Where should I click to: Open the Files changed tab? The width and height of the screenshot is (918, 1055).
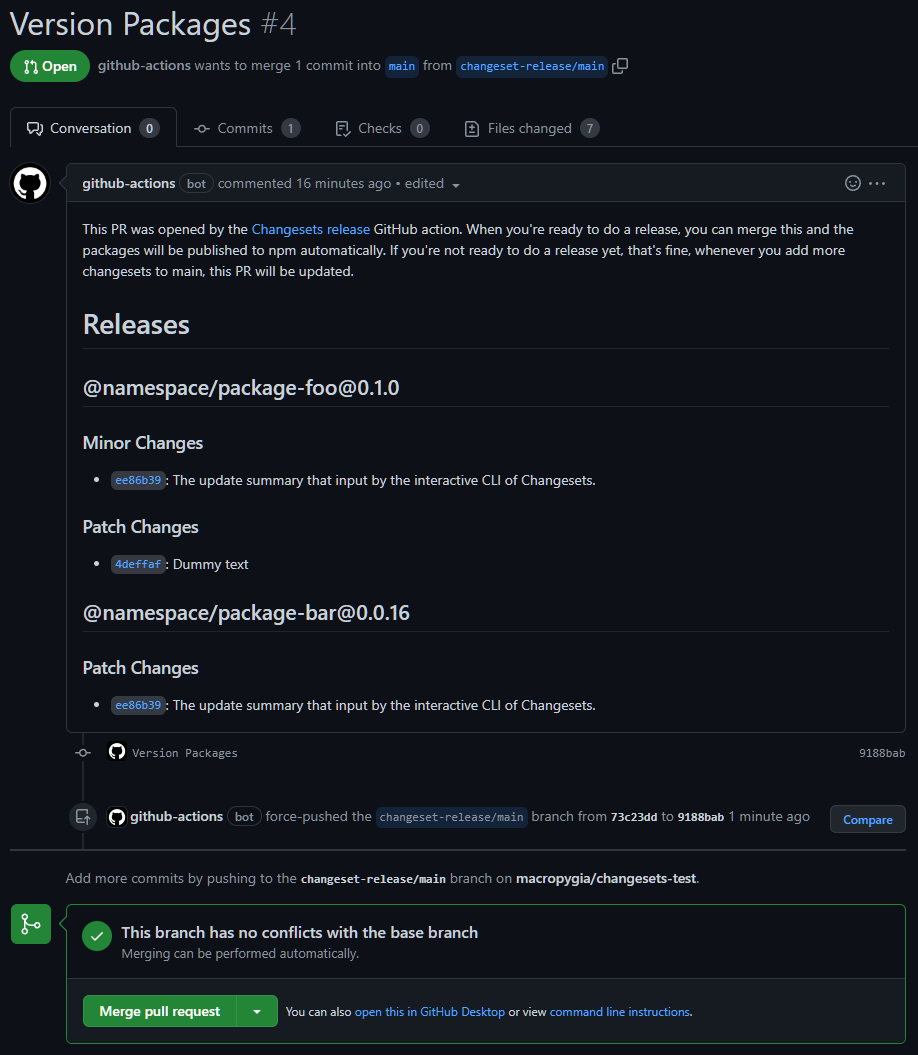tap(532, 128)
